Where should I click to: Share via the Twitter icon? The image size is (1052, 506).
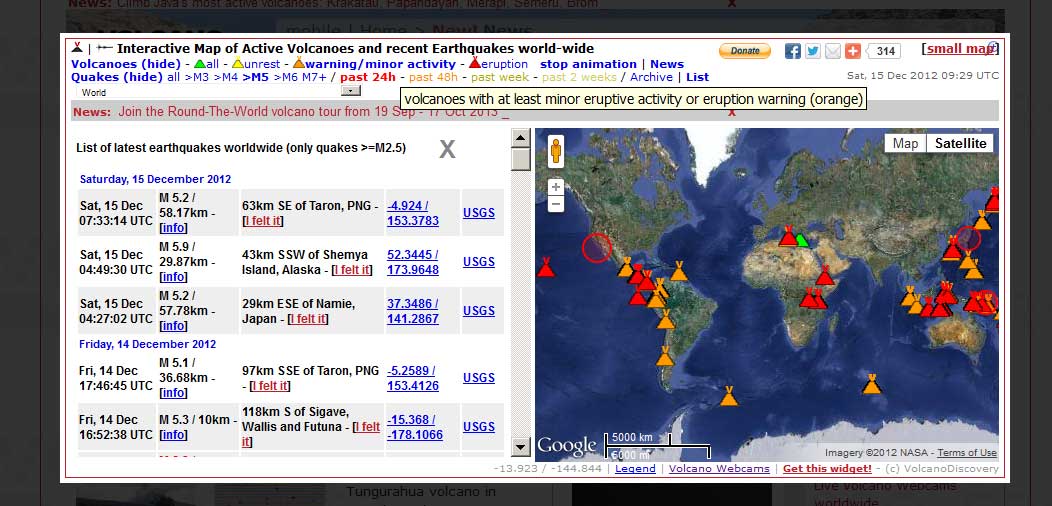click(812, 51)
